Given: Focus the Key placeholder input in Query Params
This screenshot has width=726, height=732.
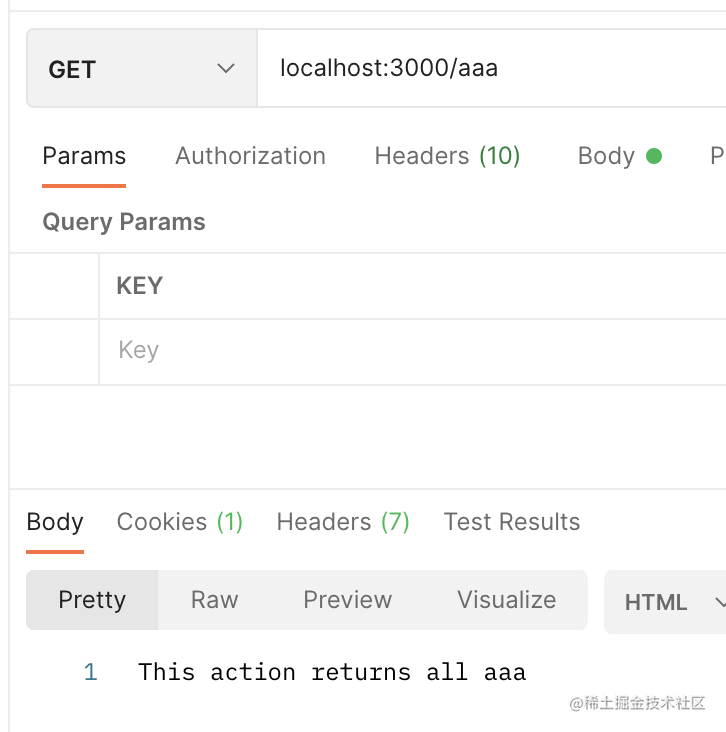Looking at the screenshot, I should pos(400,351).
